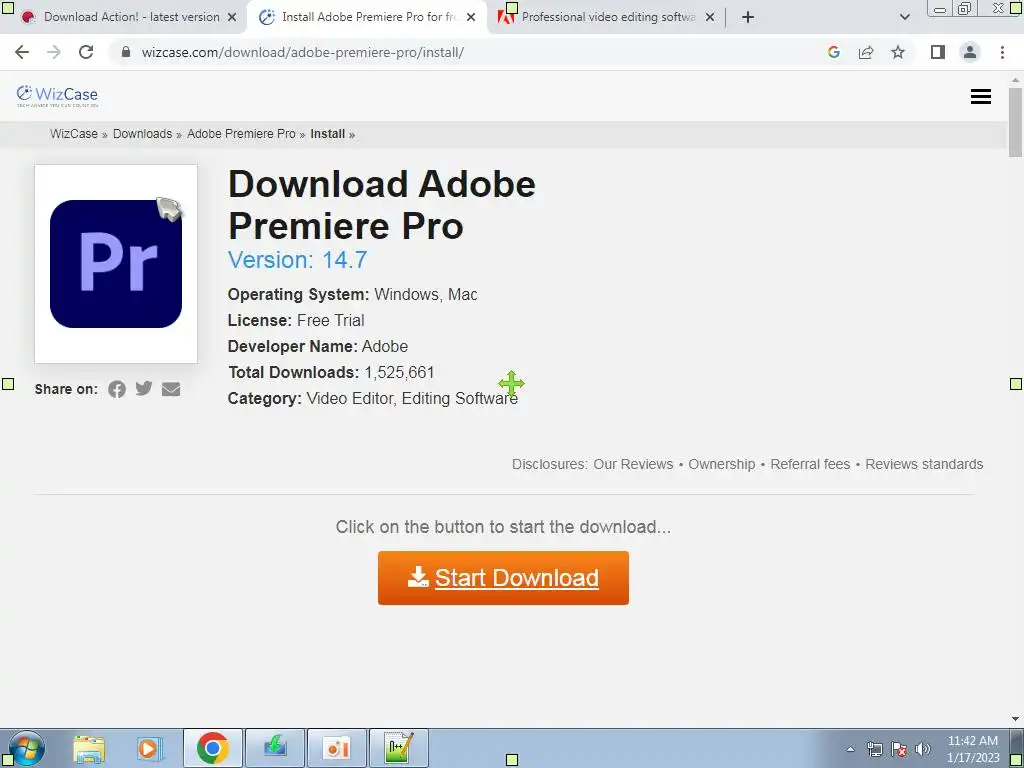Click the taskbar clock showing 11:42 AM
Viewport: 1024px width, 768px height.
click(972, 749)
